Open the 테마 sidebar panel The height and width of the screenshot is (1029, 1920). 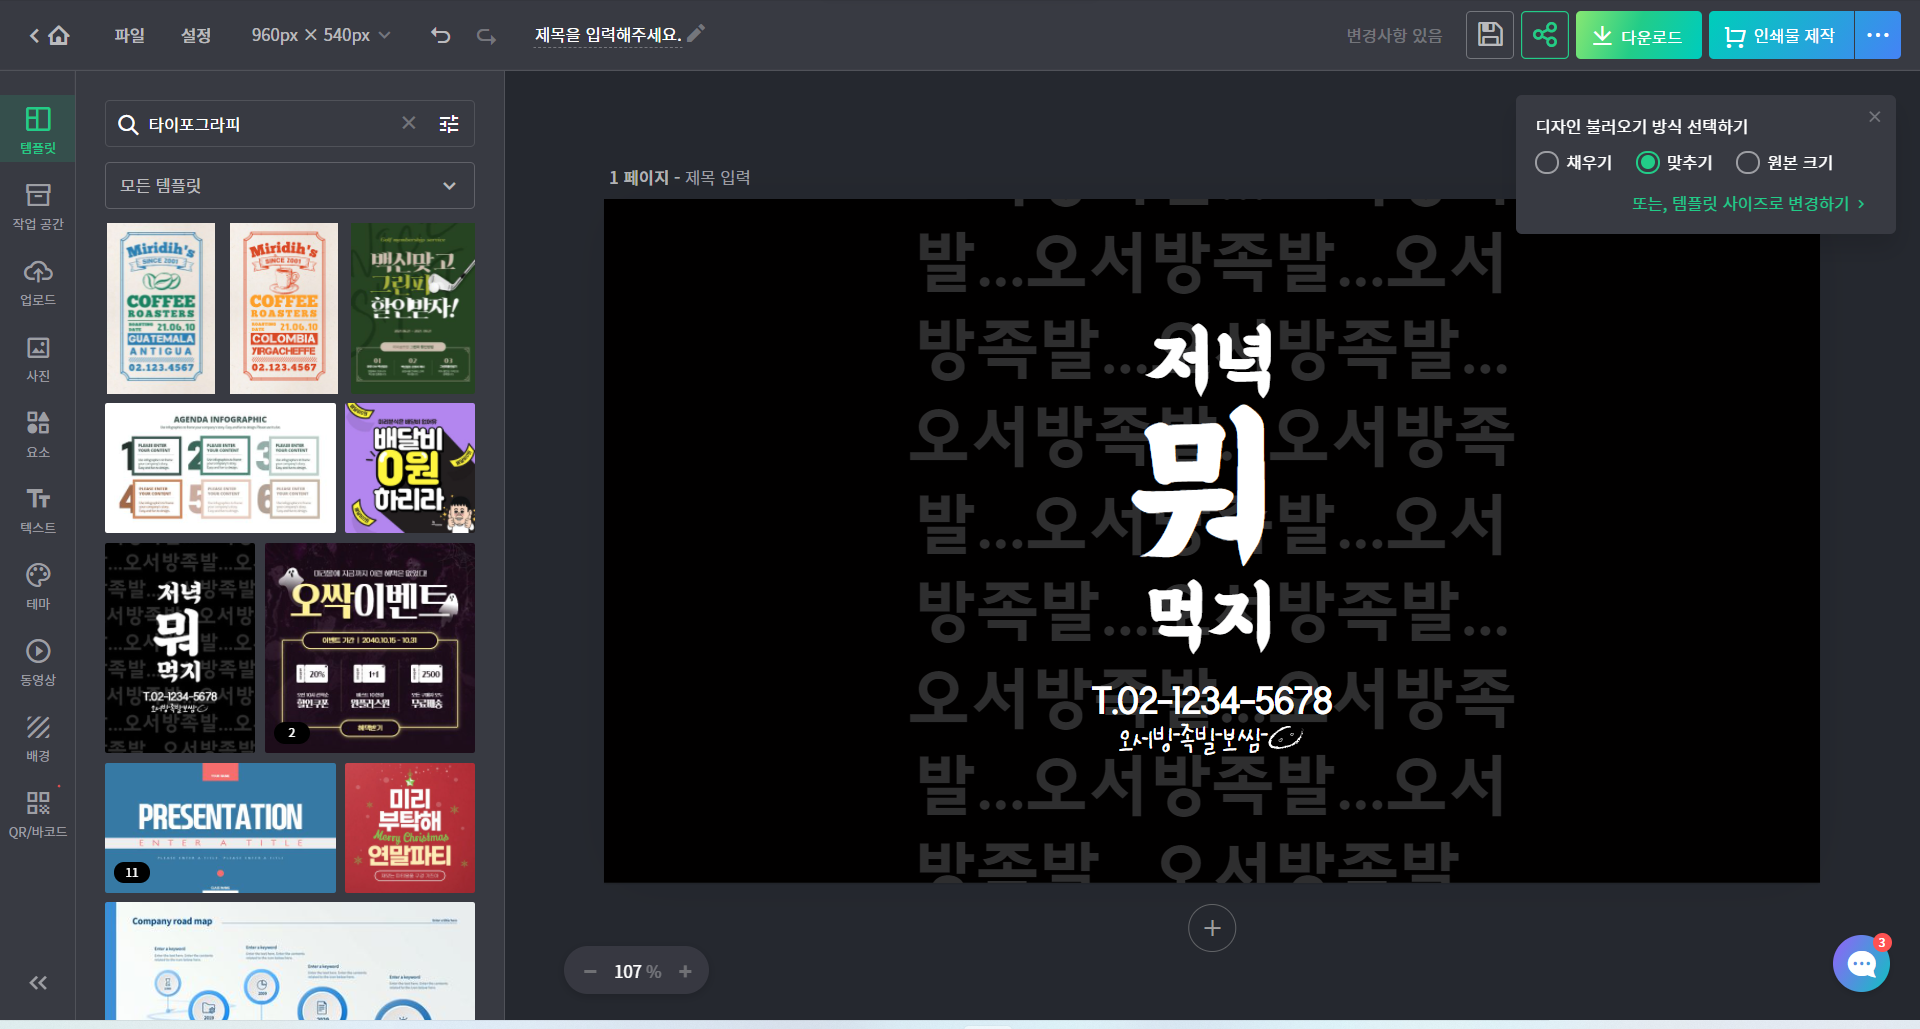tap(38, 586)
